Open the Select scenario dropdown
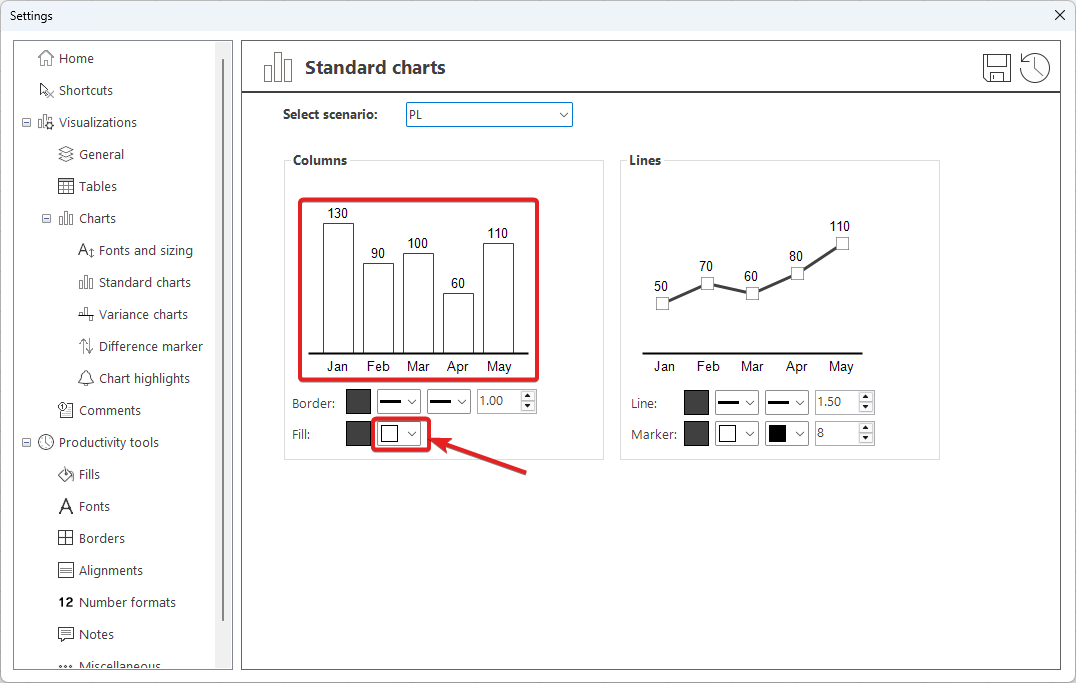This screenshot has height=683, width=1076. (489, 115)
